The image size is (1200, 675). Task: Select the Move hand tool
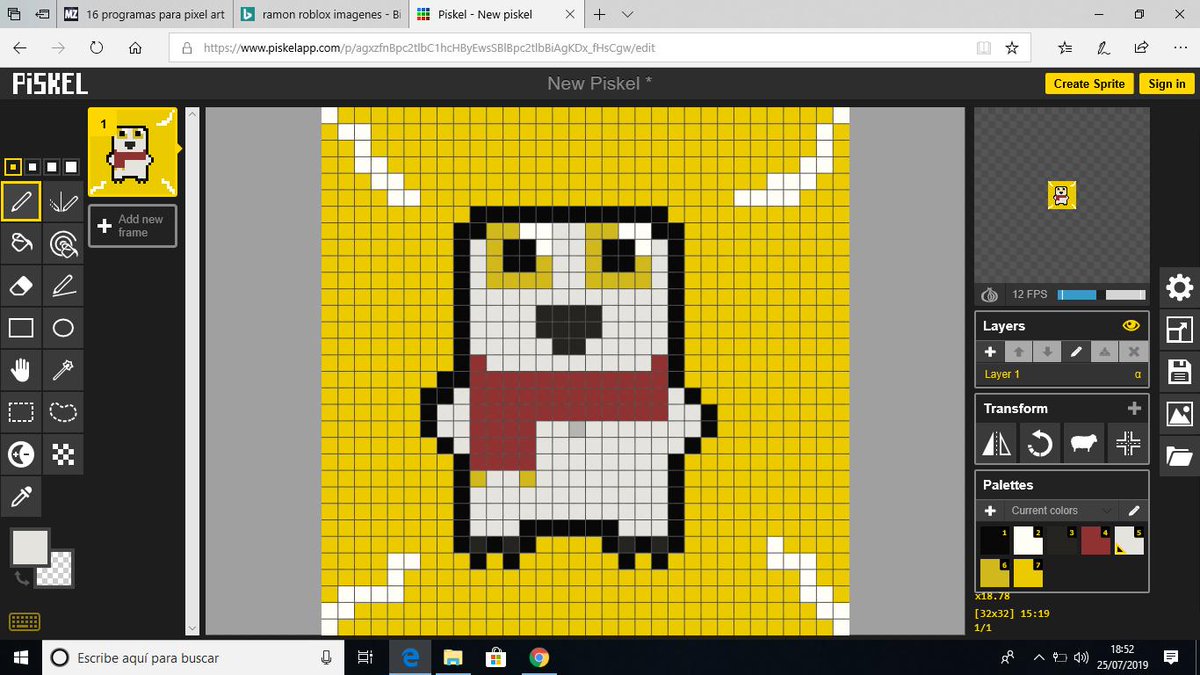point(21,370)
